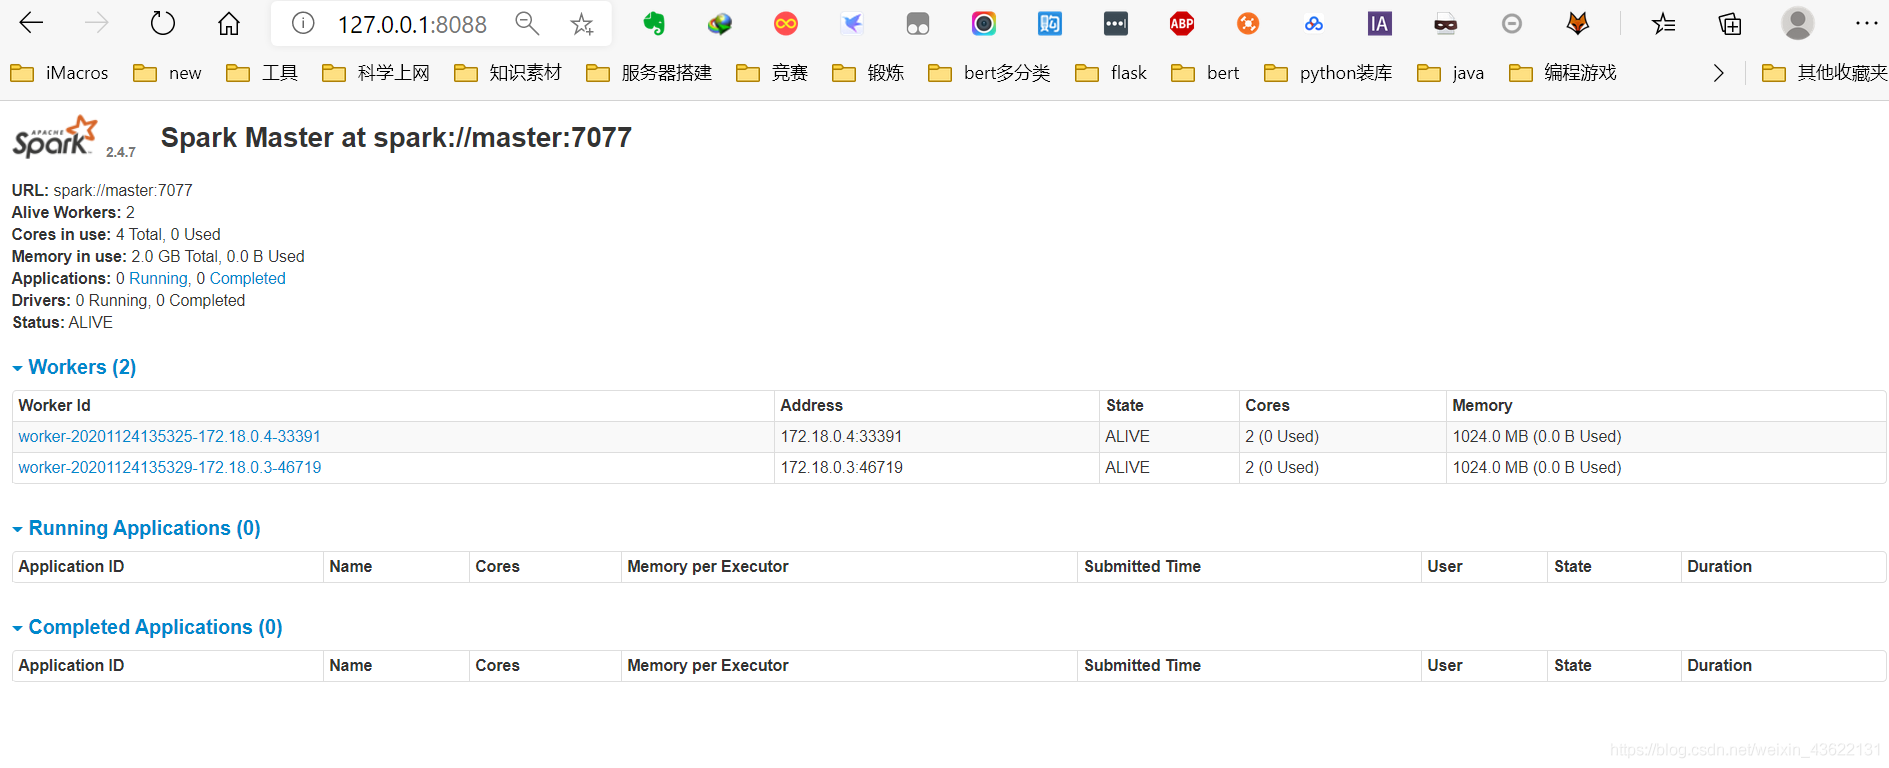Reload the page with refresh icon
This screenshot has height=768, width=1889.
point(163,23)
